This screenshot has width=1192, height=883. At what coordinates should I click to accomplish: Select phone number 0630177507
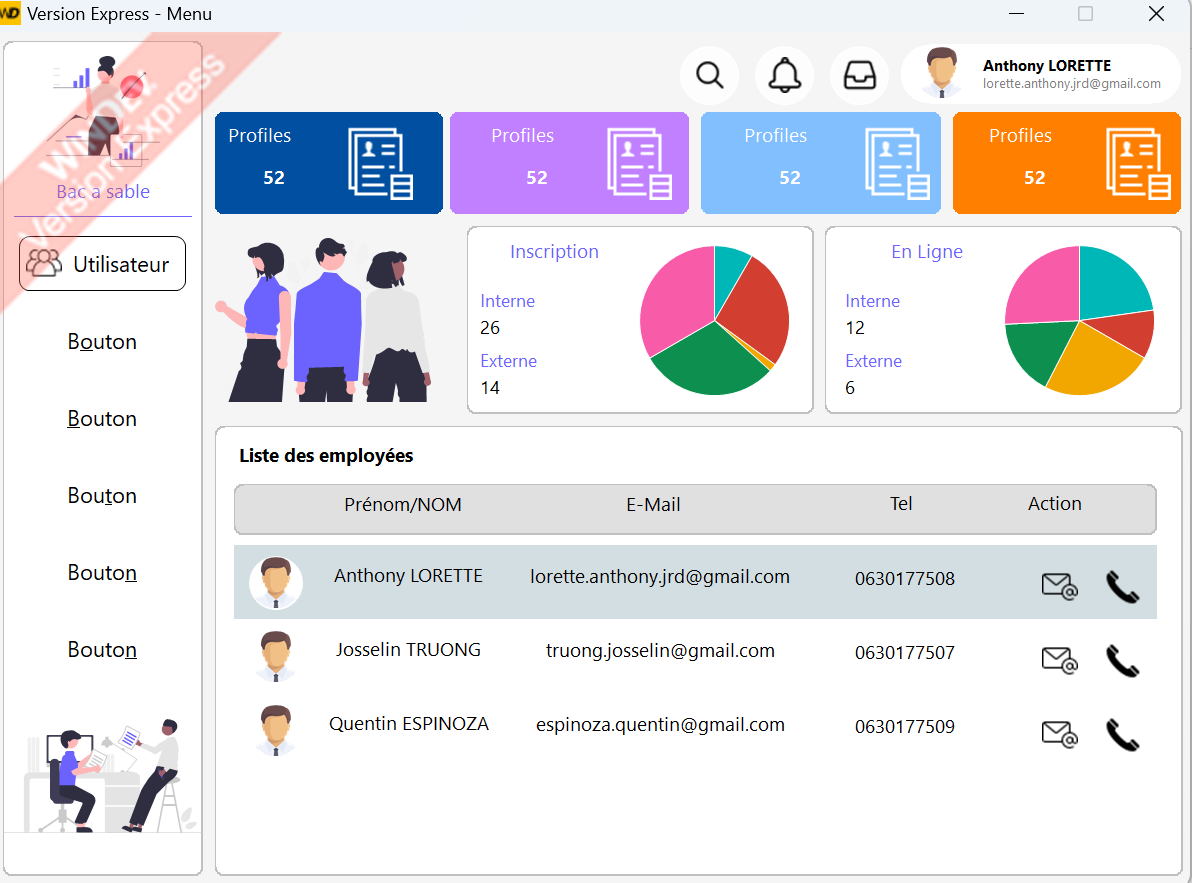905,652
